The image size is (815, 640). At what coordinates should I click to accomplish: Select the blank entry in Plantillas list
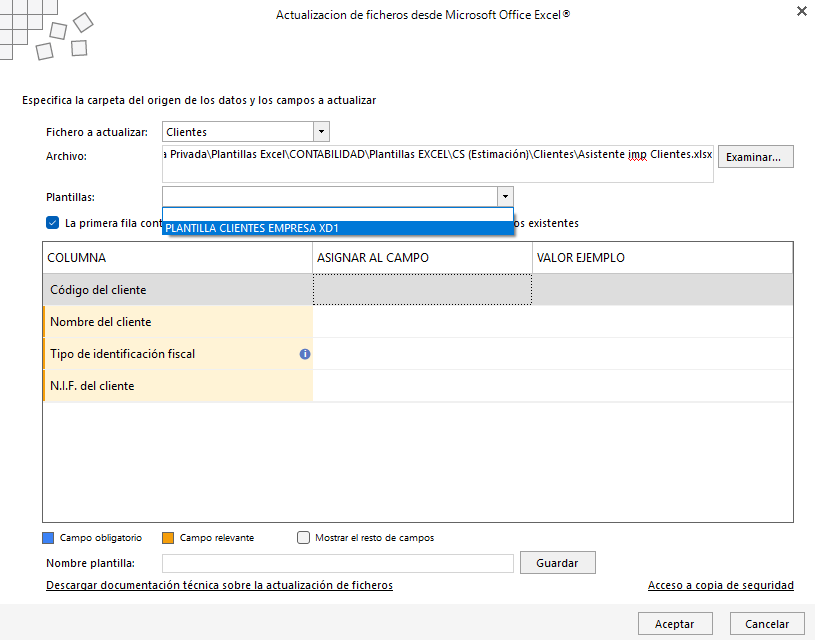[x=338, y=215]
